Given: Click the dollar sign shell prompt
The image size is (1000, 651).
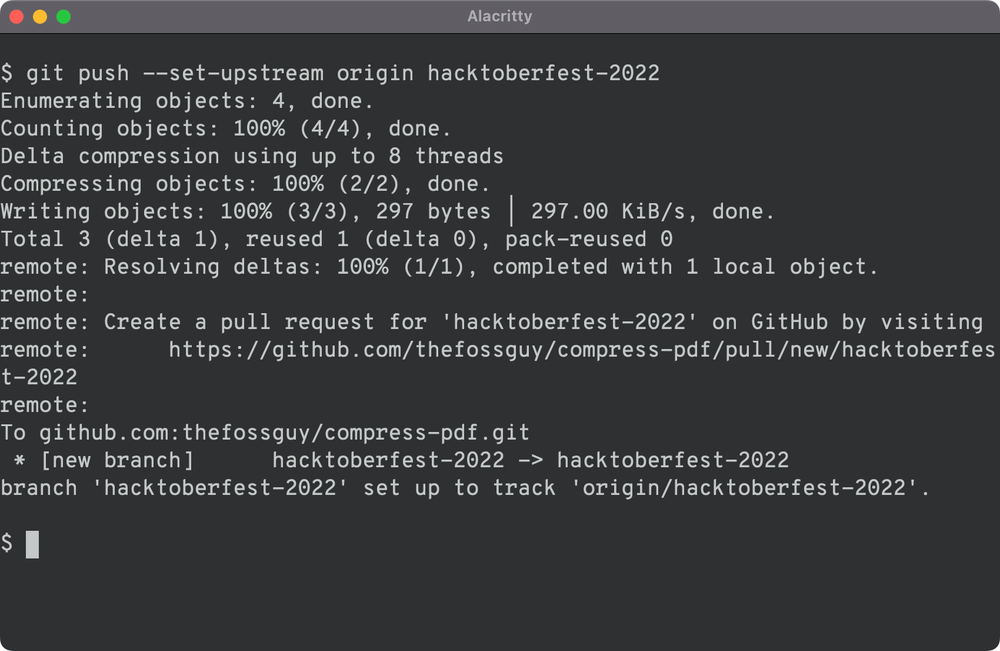Looking at the screenshot, I should [x=8, y=543].
